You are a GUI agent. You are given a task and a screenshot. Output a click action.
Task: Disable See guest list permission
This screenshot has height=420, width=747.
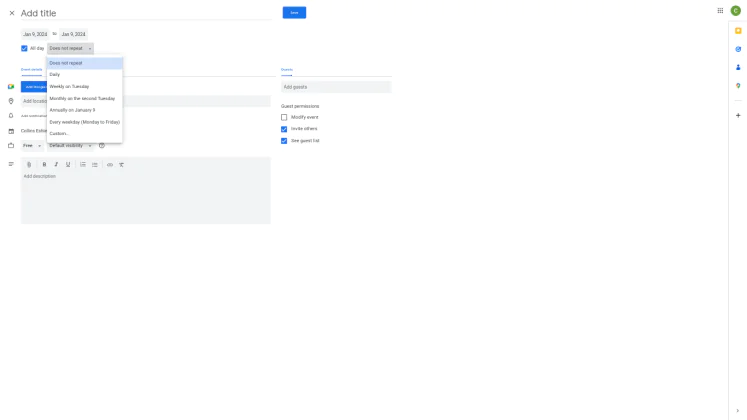[x=284, y=141]
